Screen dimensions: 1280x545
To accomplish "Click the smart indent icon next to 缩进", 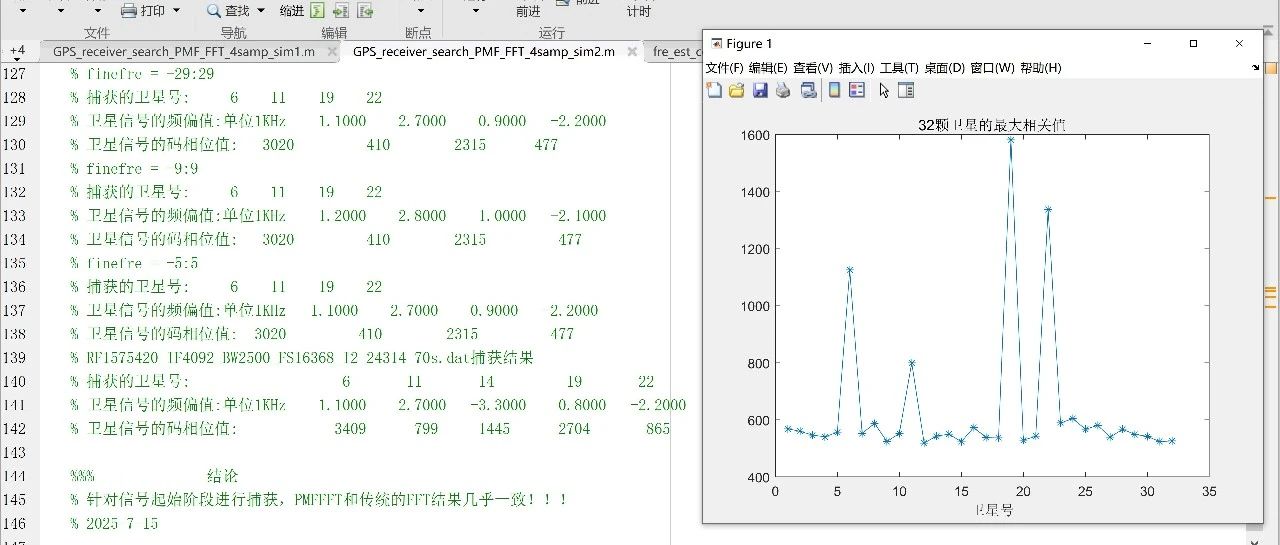I will click(317, 11).
